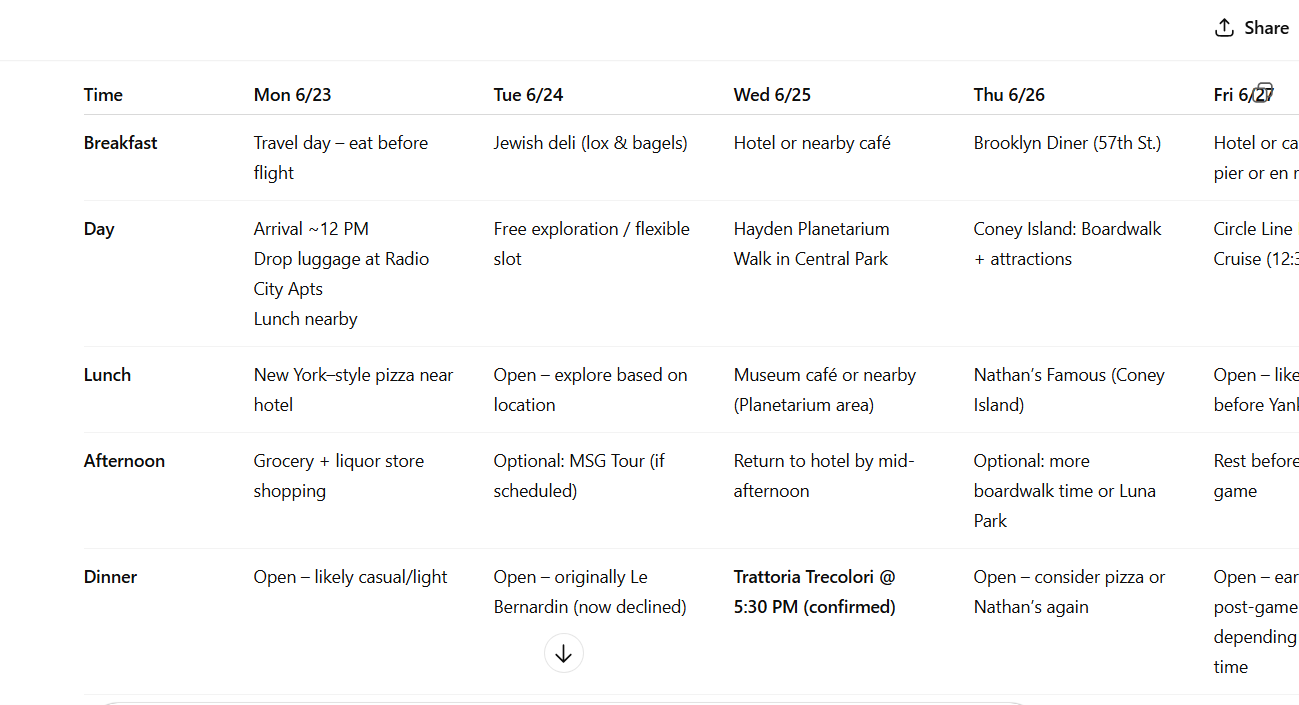1299x705 pixels.
Task: Jump to bottom with the down-arrow button
Action: [x=564, y=653]
